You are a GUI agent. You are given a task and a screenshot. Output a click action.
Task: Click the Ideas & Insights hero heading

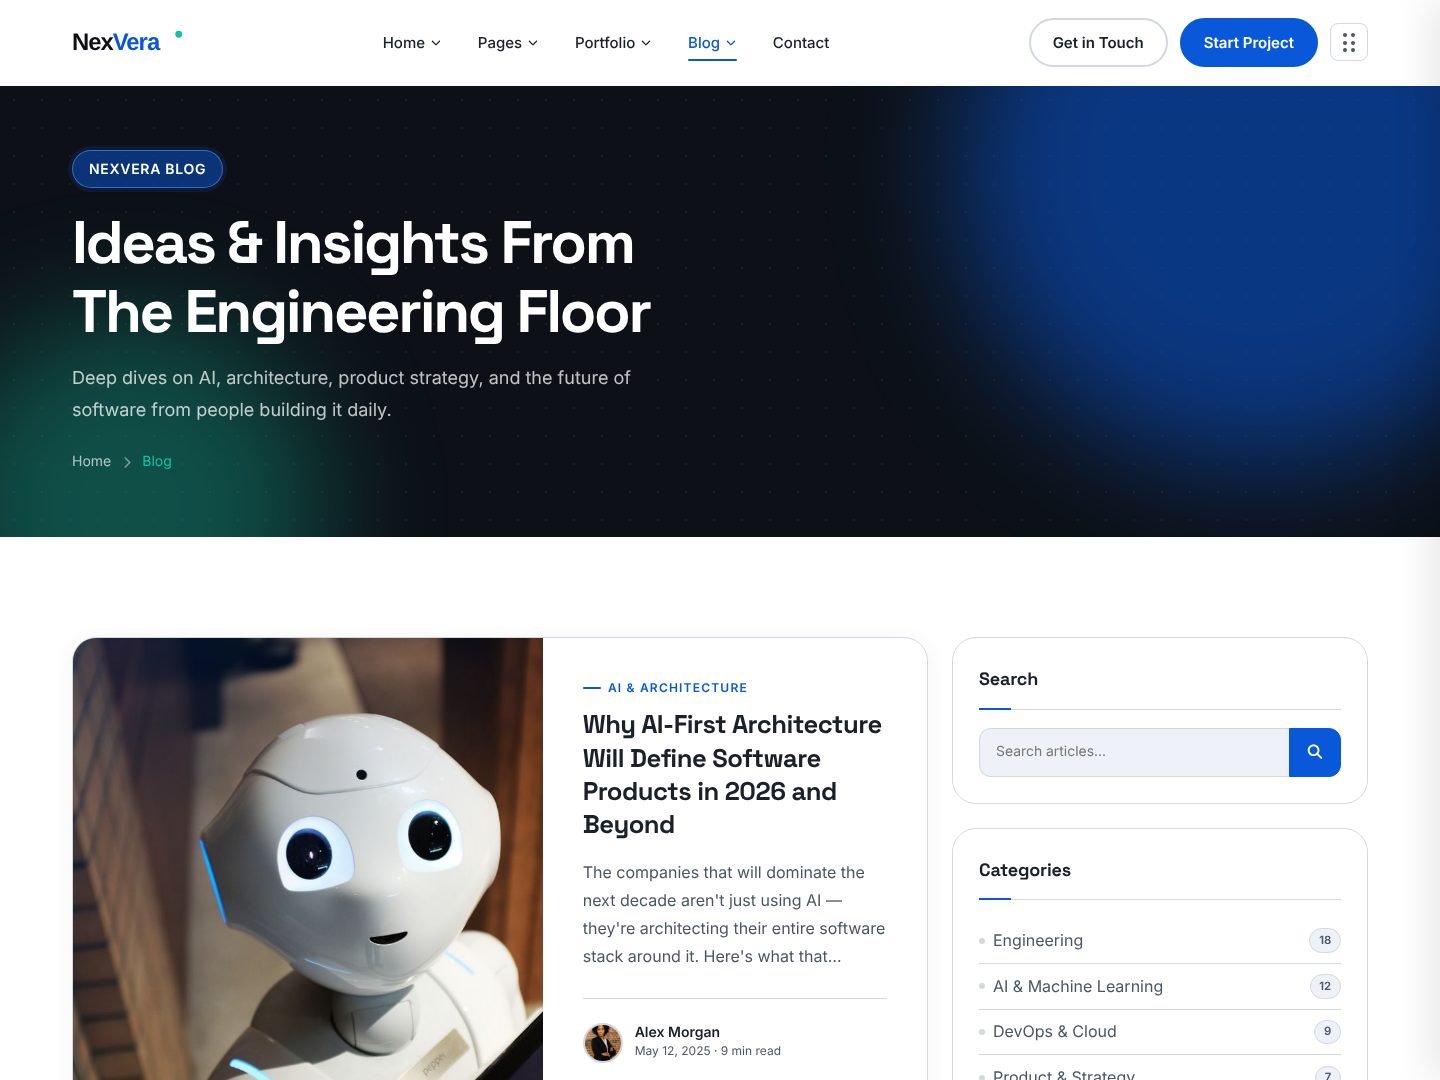tap(361, 278)
